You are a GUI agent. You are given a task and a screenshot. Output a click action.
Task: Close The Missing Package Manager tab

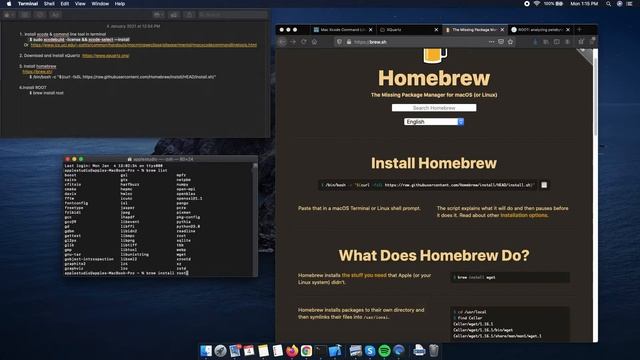pos(502,30)
